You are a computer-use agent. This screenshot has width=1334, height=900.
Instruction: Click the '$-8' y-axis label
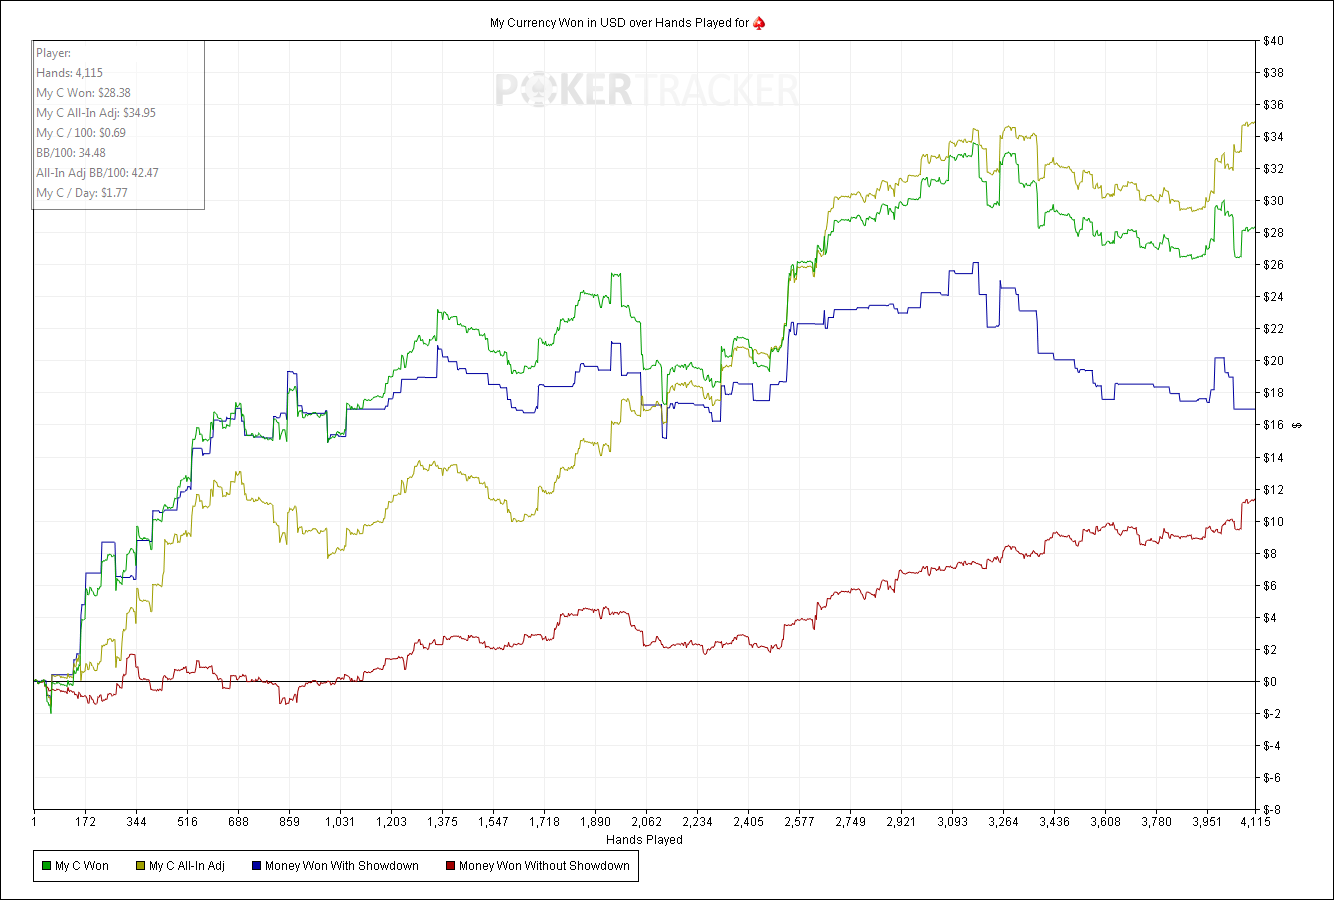pyautogui.click(x=1272, y=810)
